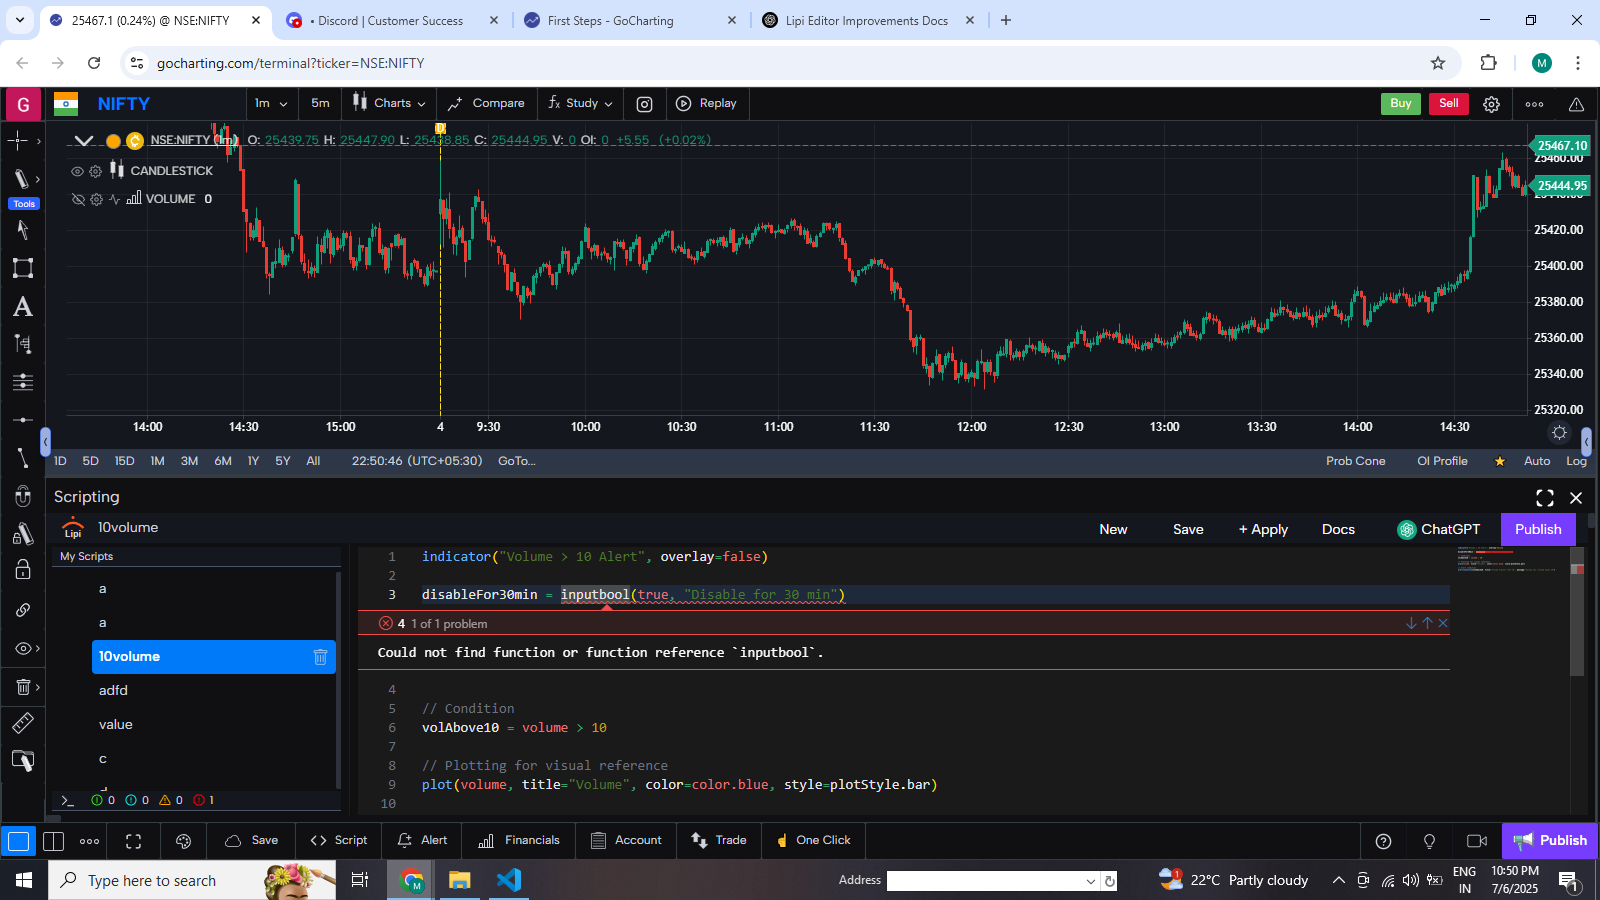Toggle CANDLESTICK visibility eye icon
The height and width of the screenshot is (900, 1600).
78,171
